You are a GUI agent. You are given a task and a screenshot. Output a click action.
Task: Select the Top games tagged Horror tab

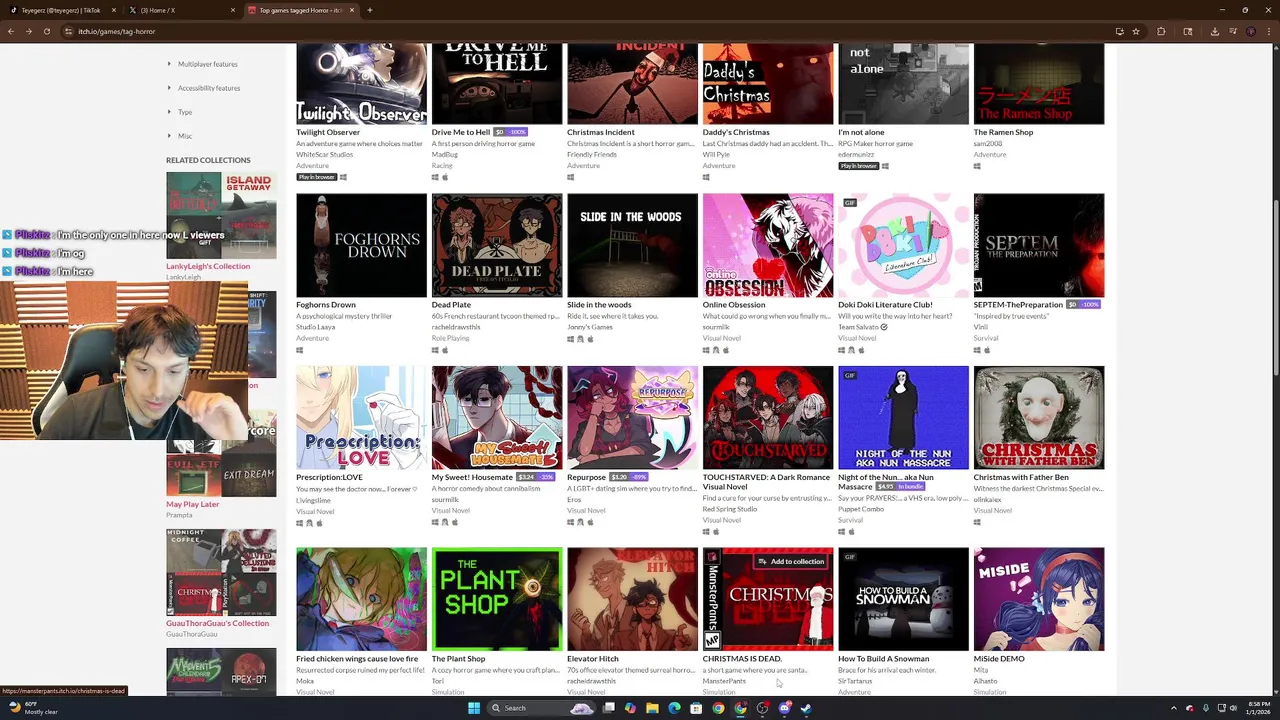(x=300, y=10)
